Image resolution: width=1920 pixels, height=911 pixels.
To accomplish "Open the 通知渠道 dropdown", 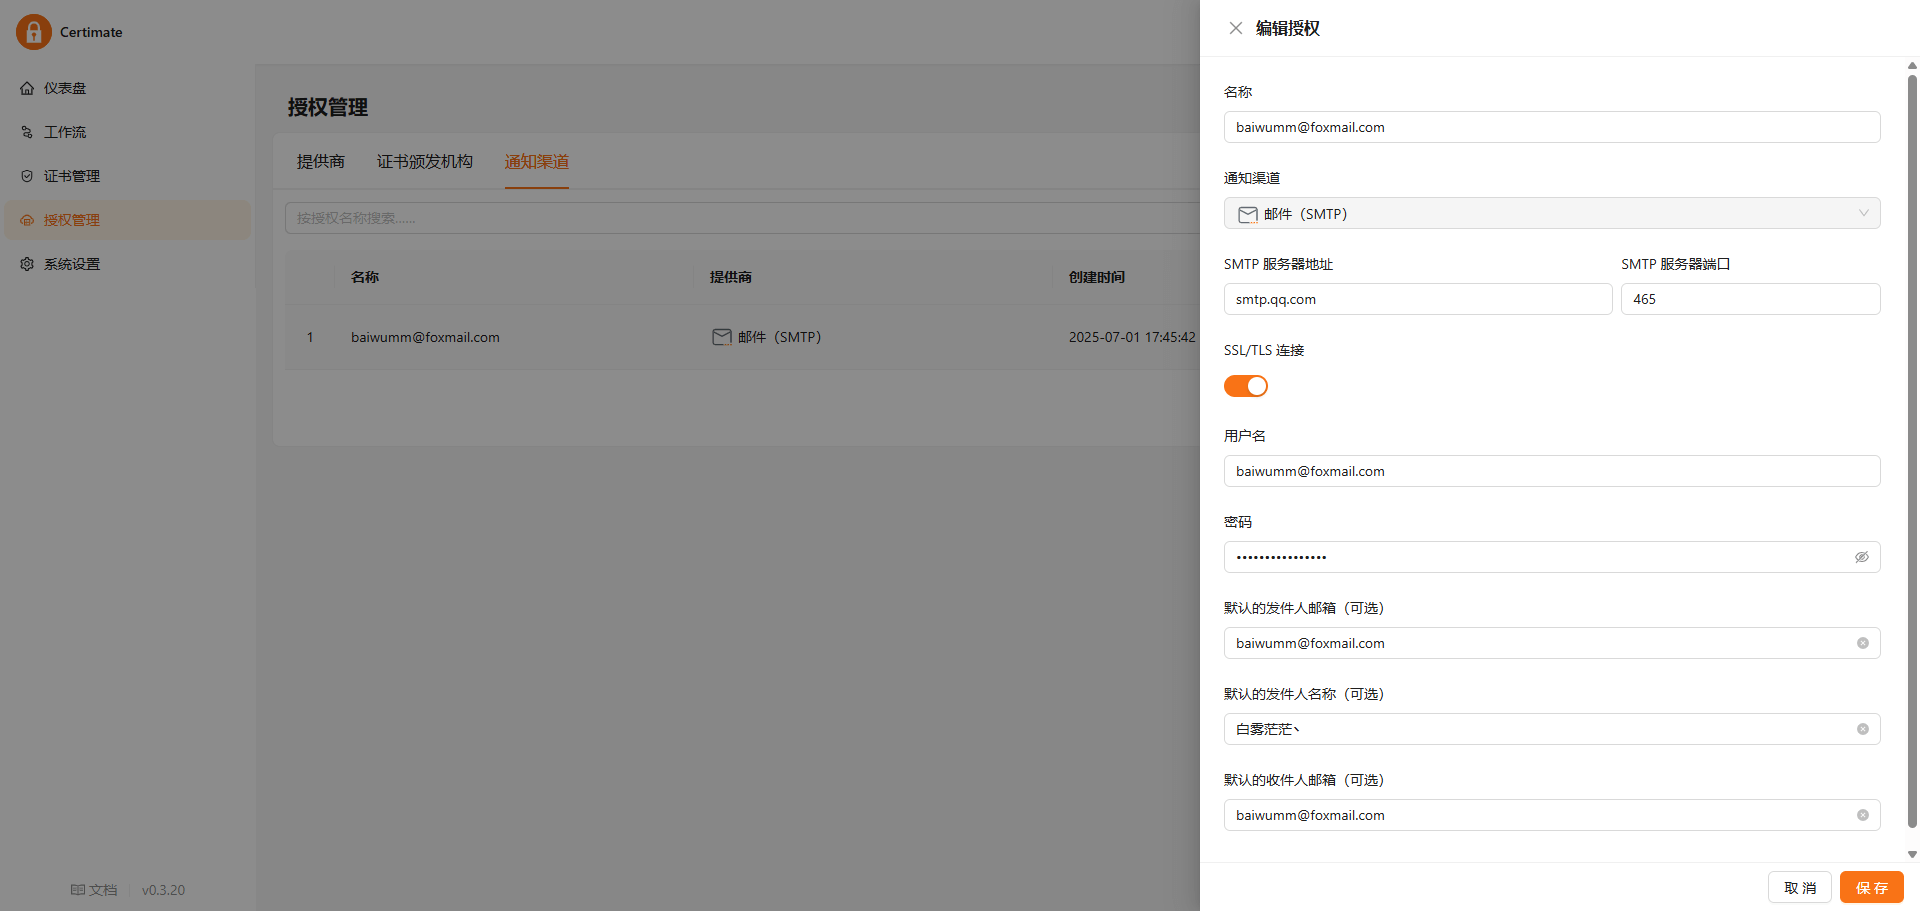I will (x=1552, y=213).
